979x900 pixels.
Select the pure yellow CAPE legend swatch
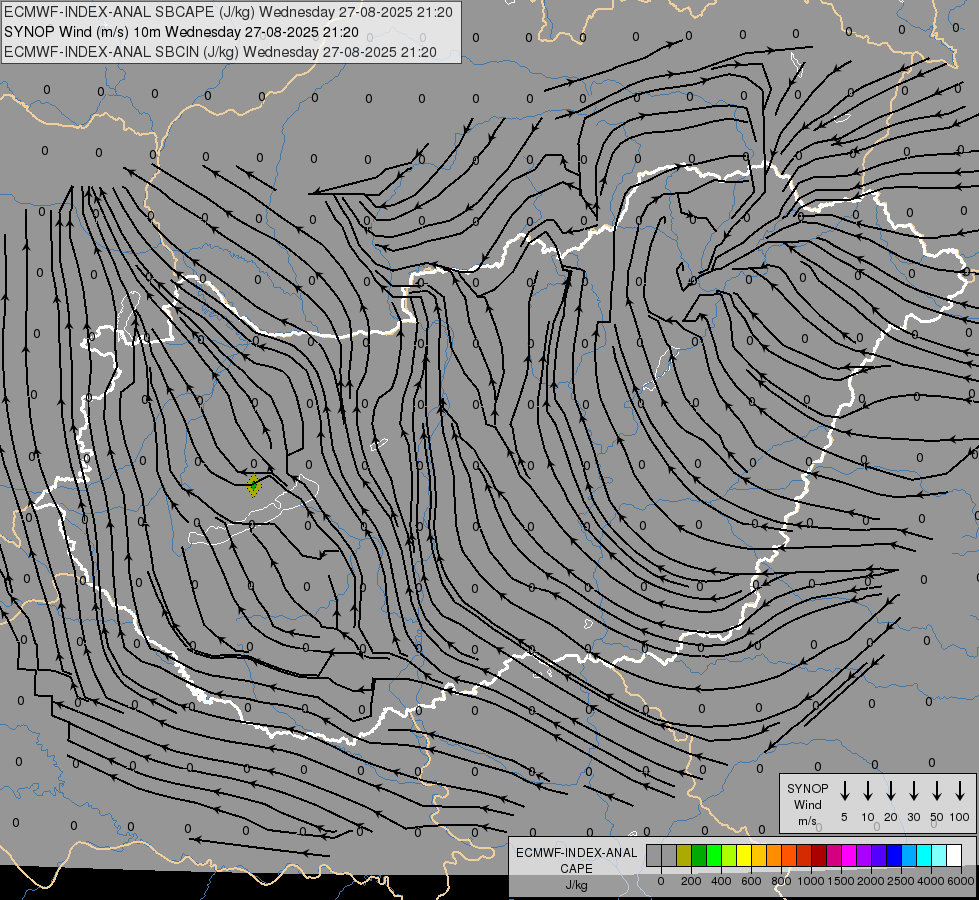coord(744,855)
